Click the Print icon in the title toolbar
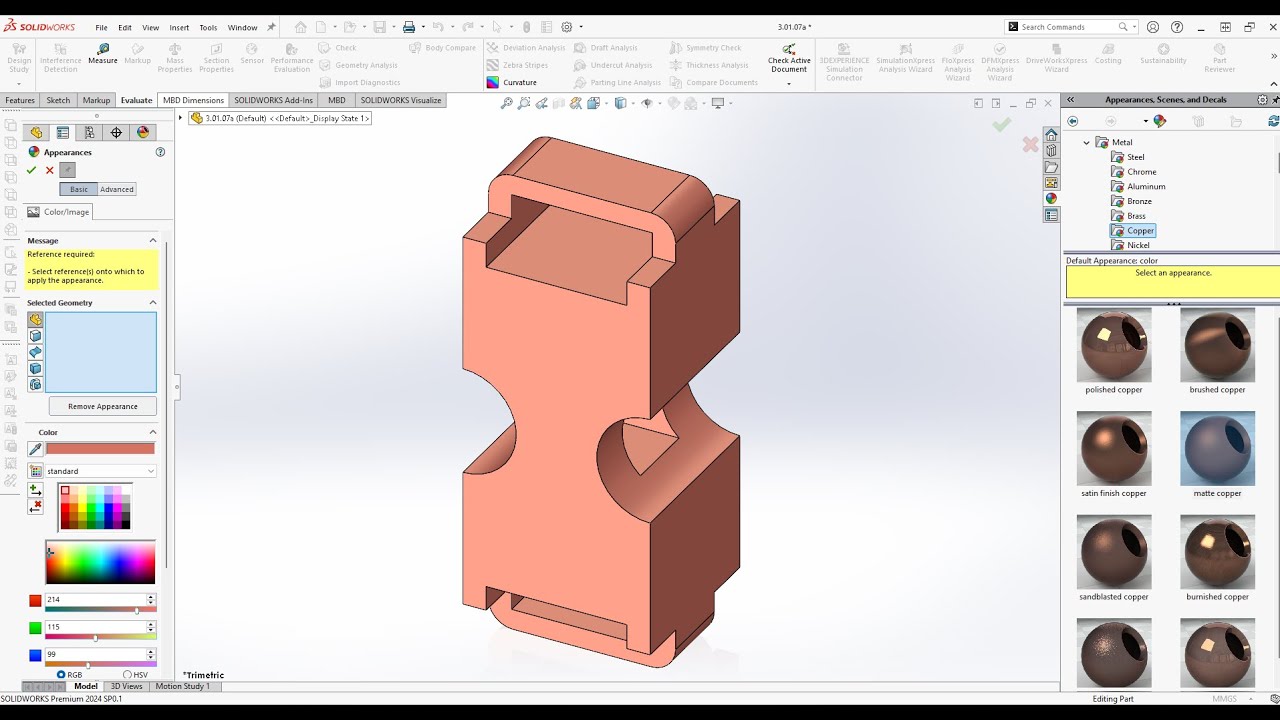Viewport: 1280px width, 720px height. point(408,27)
